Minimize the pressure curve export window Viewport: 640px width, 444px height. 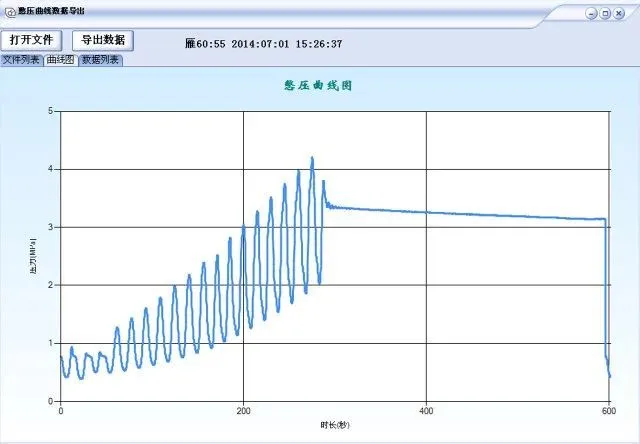pos(591,13)
